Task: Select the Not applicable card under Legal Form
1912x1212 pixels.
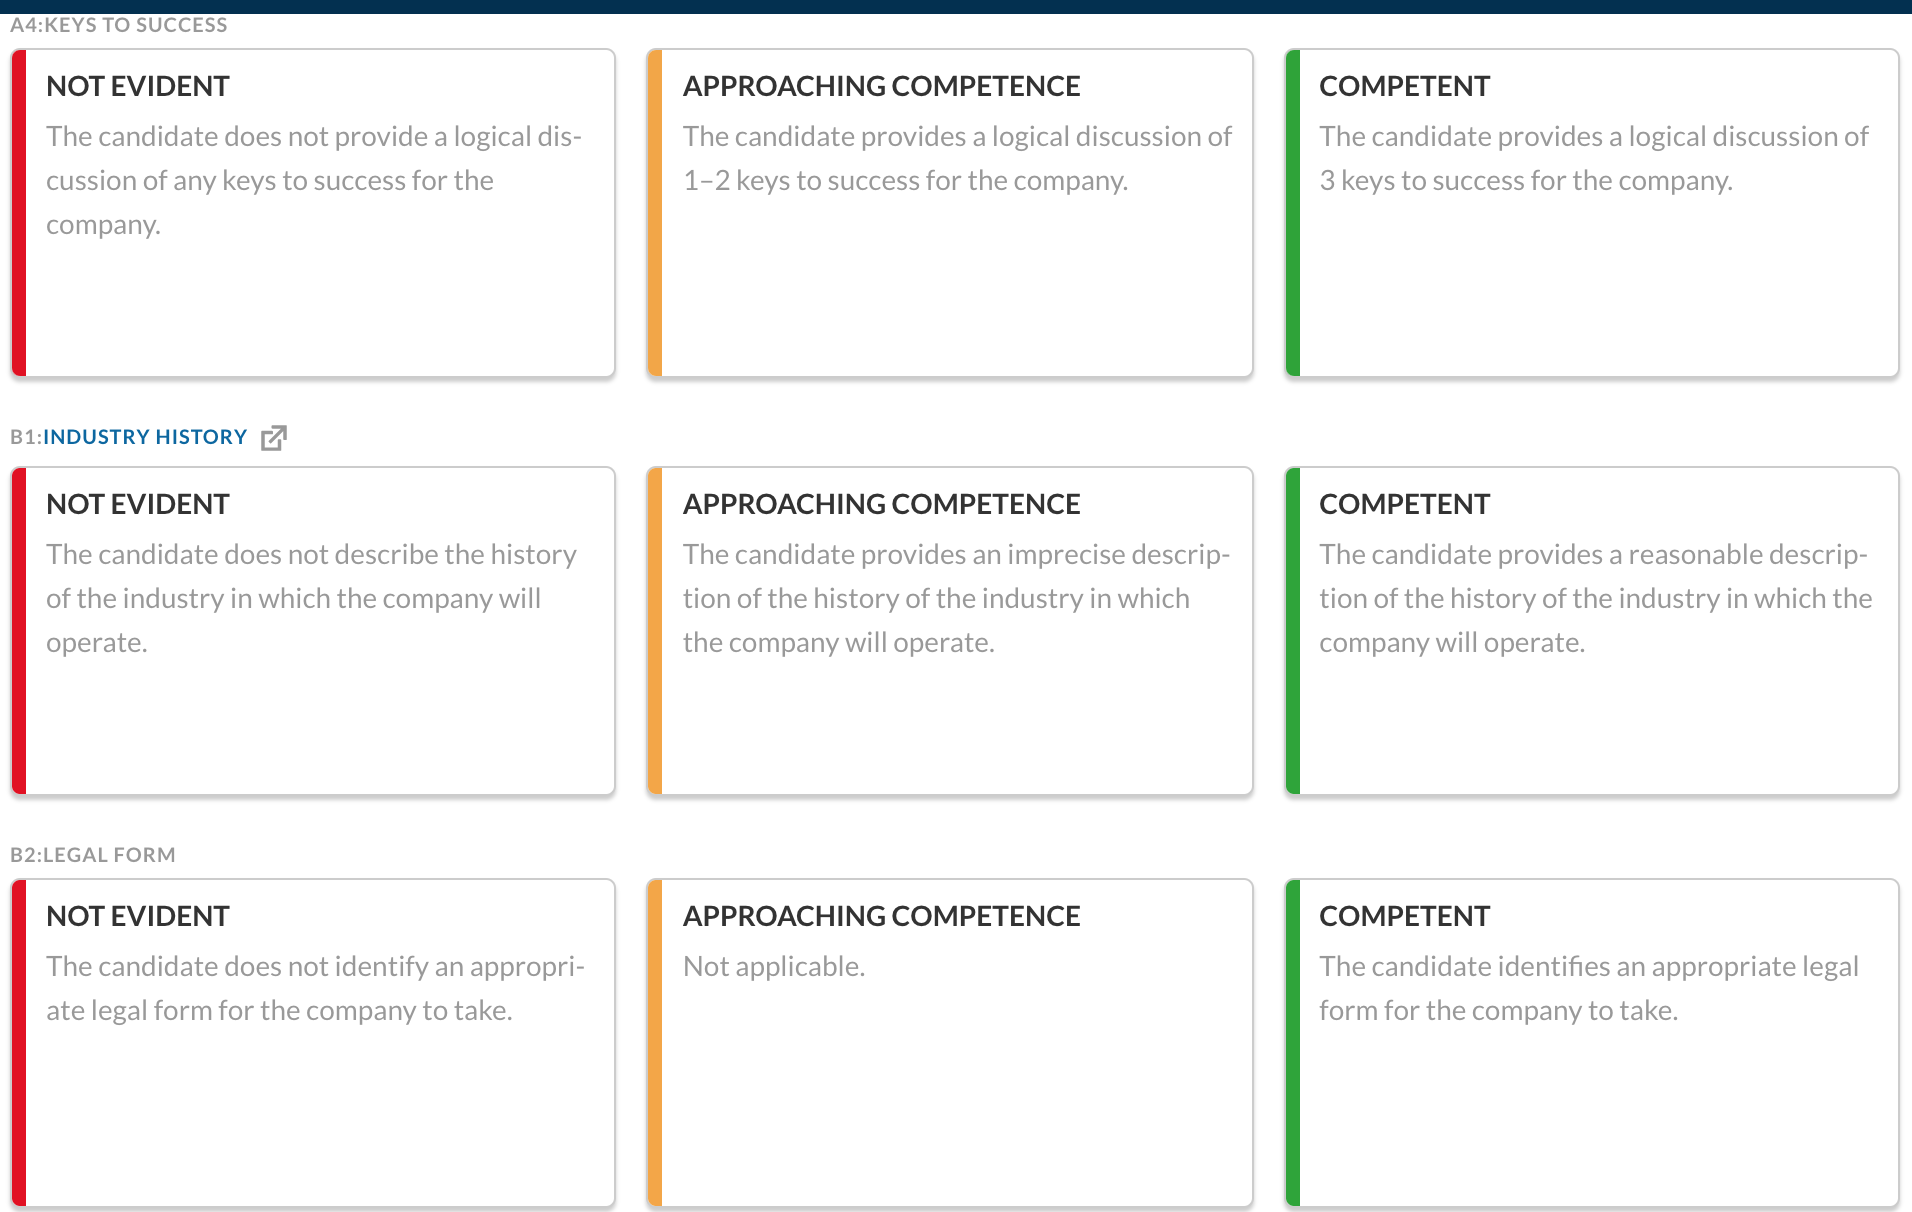Action: [950, 1043]
